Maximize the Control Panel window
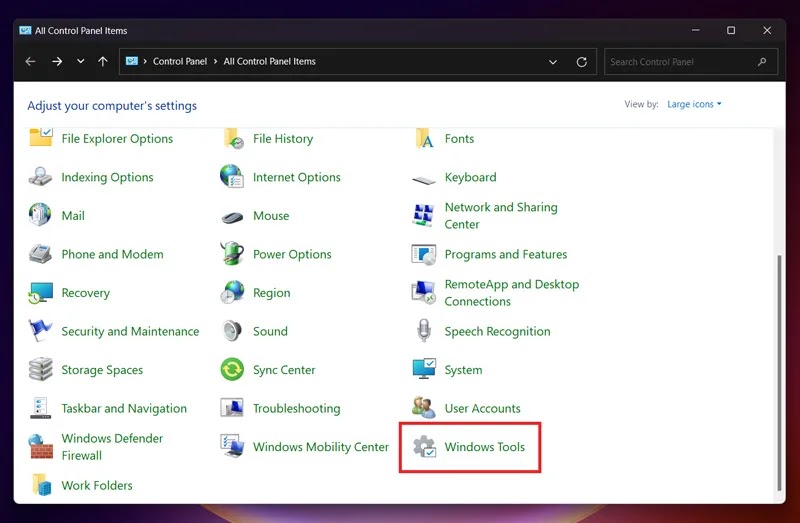Viewport: 800px width, 523px height. 731,30
